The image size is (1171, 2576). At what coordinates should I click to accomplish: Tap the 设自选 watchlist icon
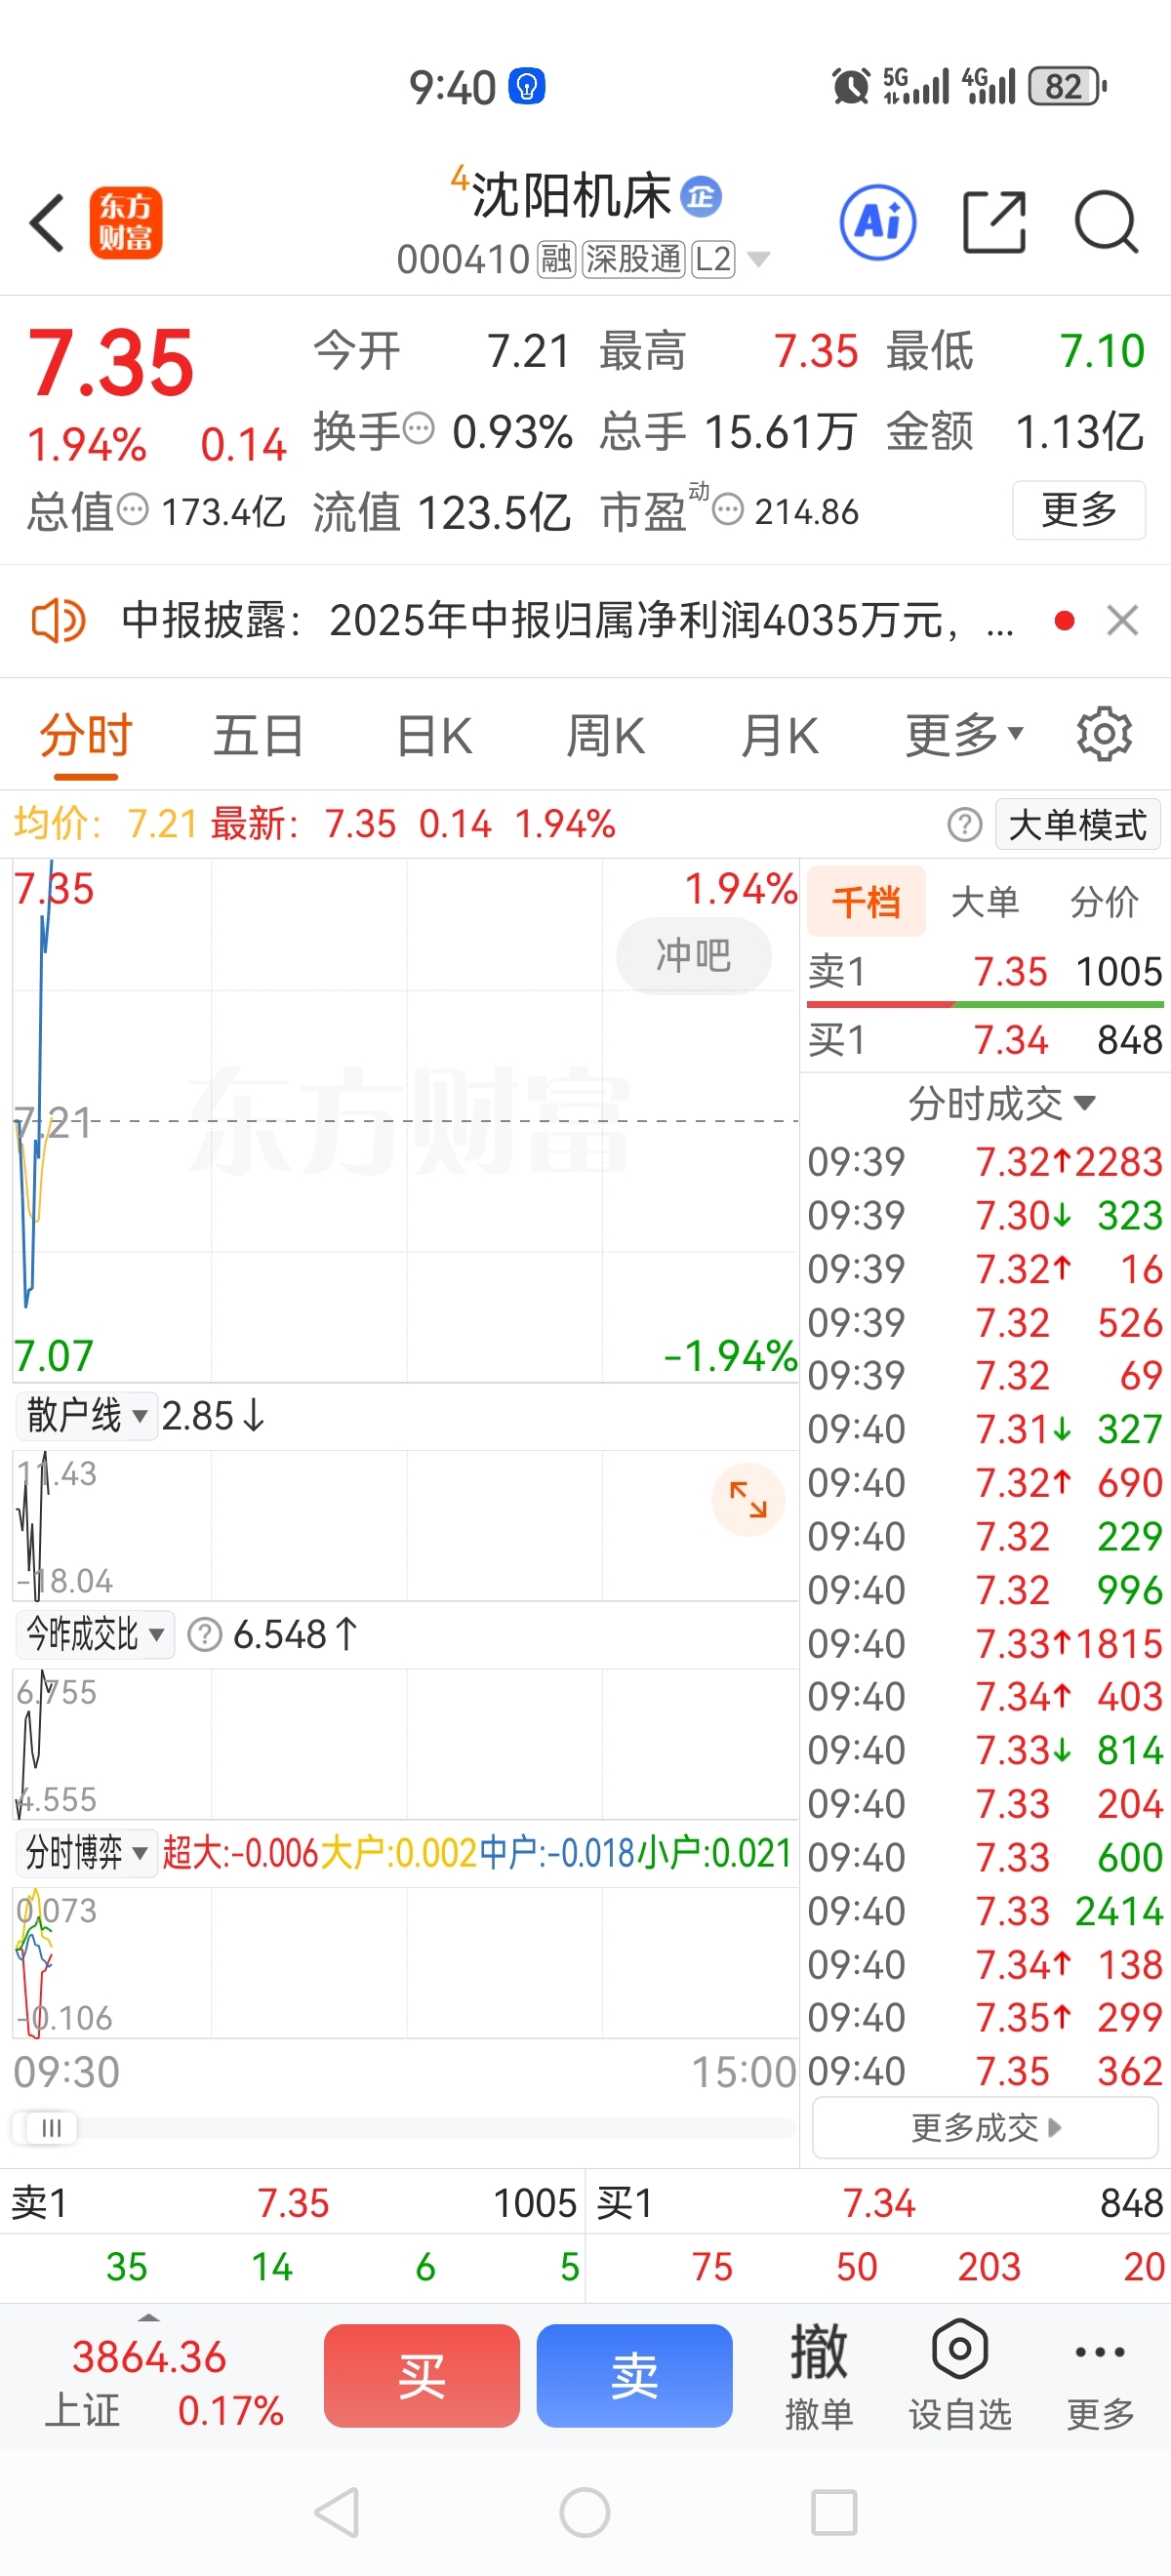click(x=960, y=2376)
